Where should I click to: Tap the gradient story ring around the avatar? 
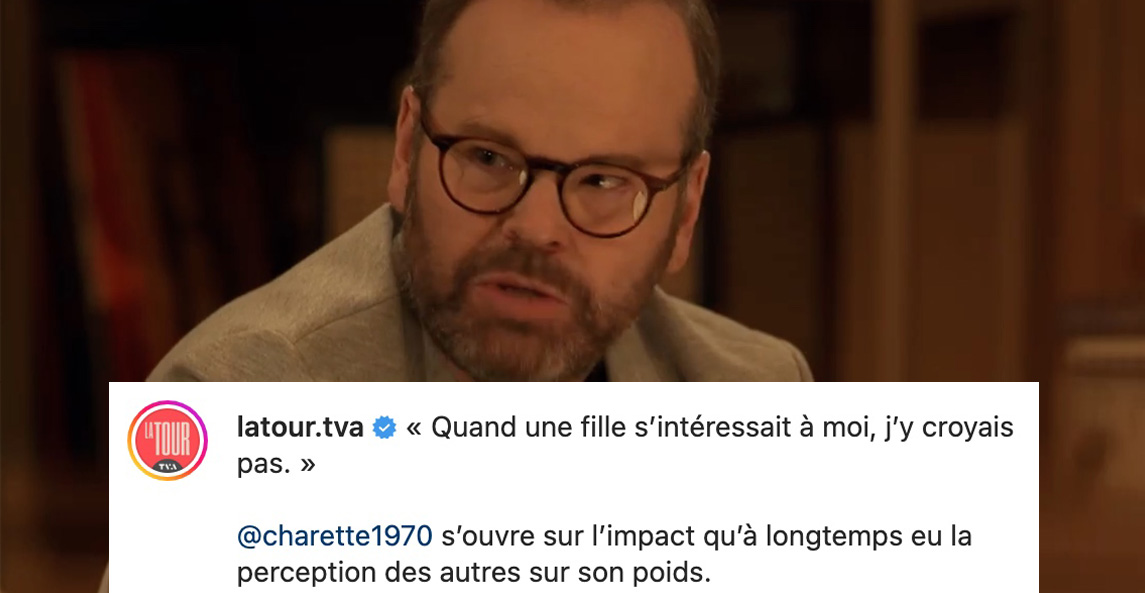tap(167, 440)
